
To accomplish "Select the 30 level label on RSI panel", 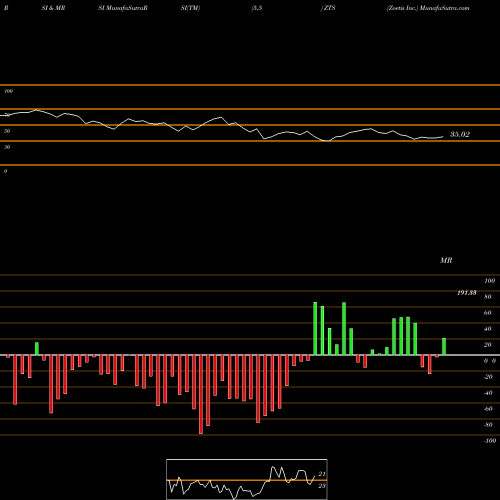I will tap(7, 147).
